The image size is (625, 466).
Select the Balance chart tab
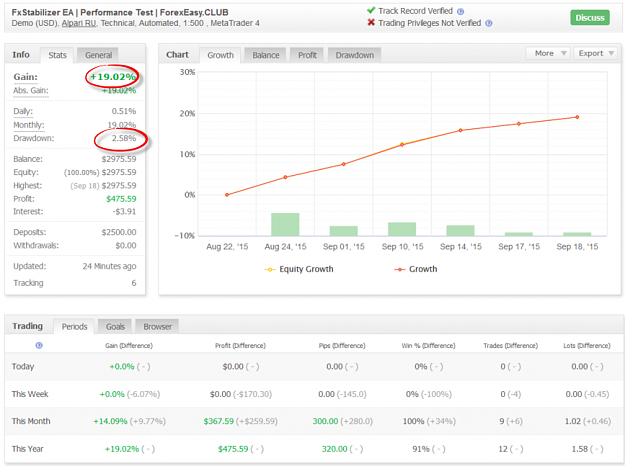[266, 55]
